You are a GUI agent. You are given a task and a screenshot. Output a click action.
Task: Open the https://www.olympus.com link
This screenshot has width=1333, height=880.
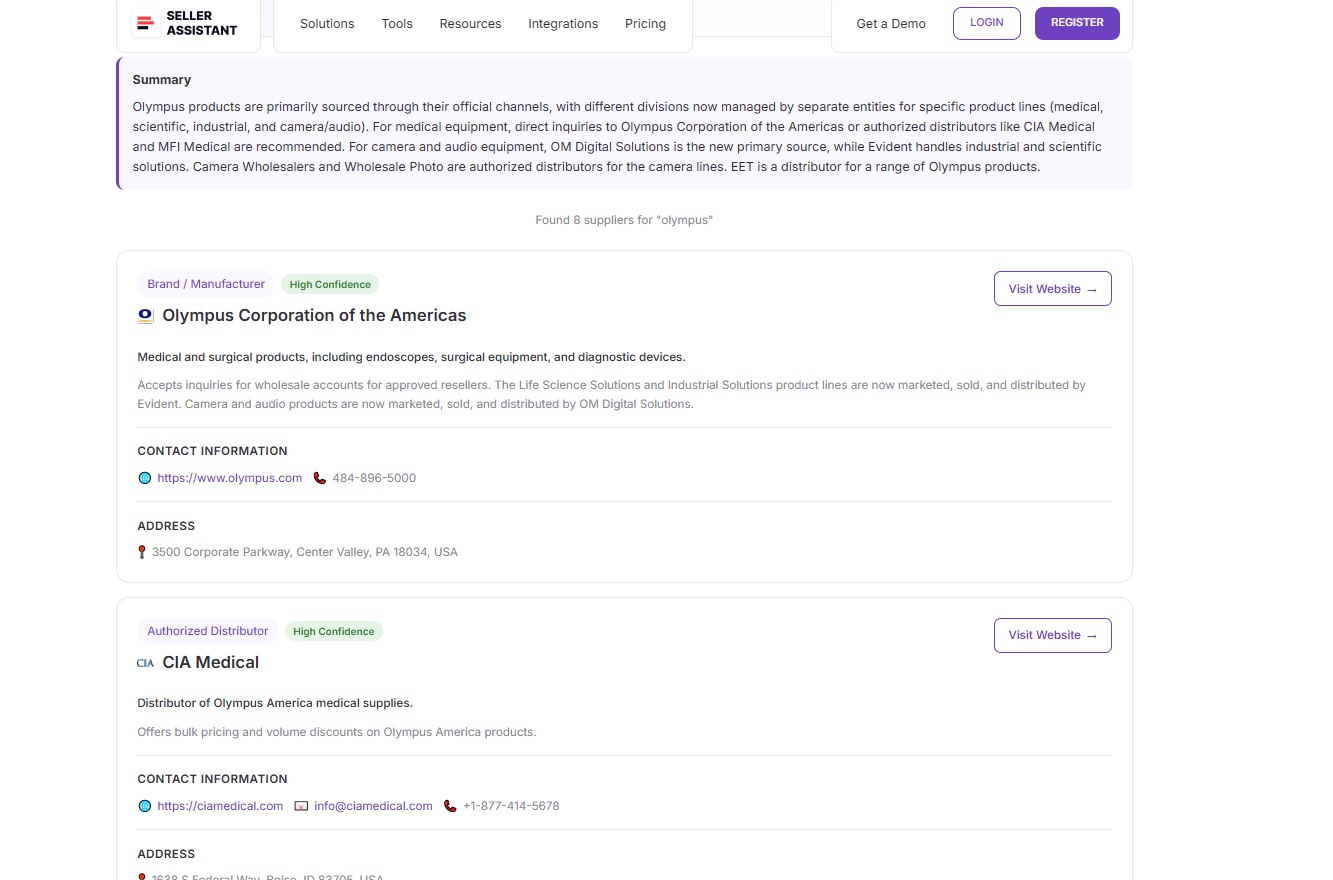tap(229, 478)
